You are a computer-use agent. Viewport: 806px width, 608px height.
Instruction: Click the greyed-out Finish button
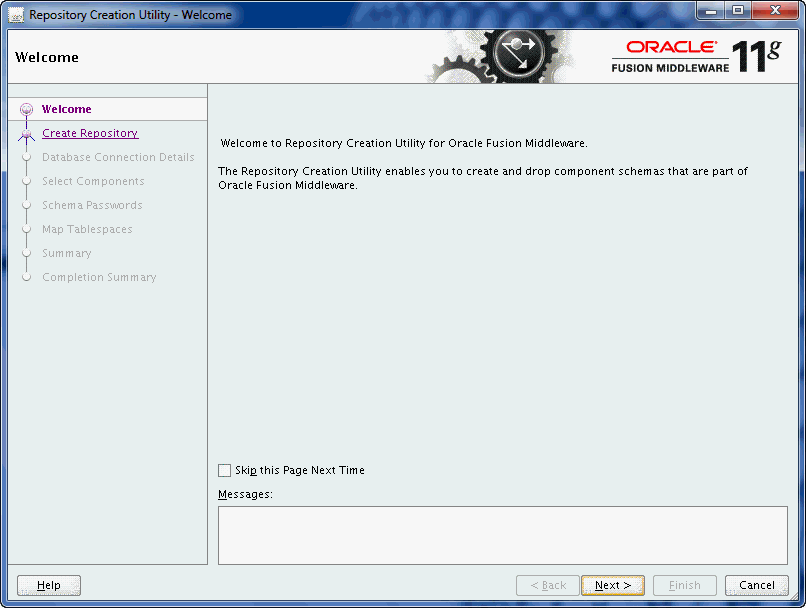pyautogui.click(x=684, y=585)
